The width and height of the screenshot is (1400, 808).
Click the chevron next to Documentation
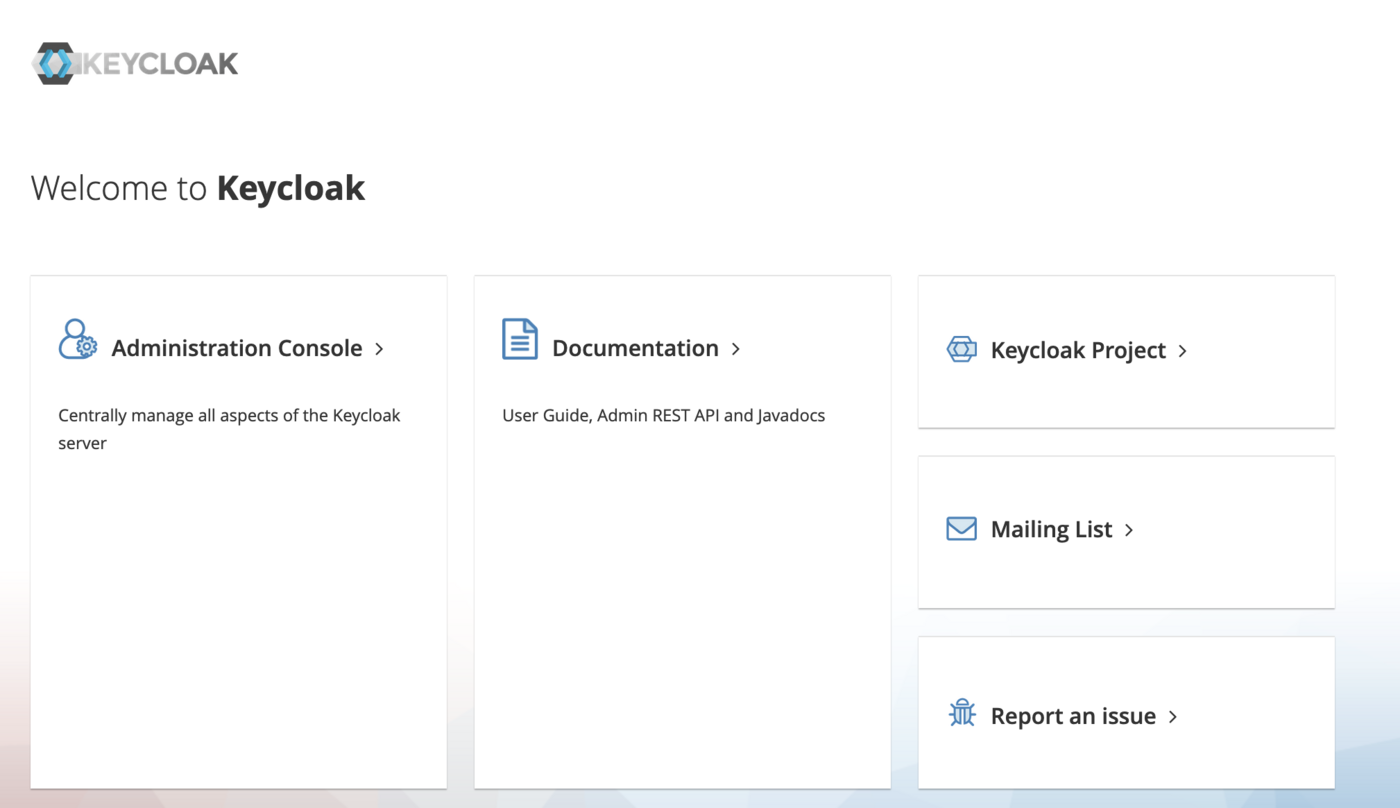tap(735, 349)
